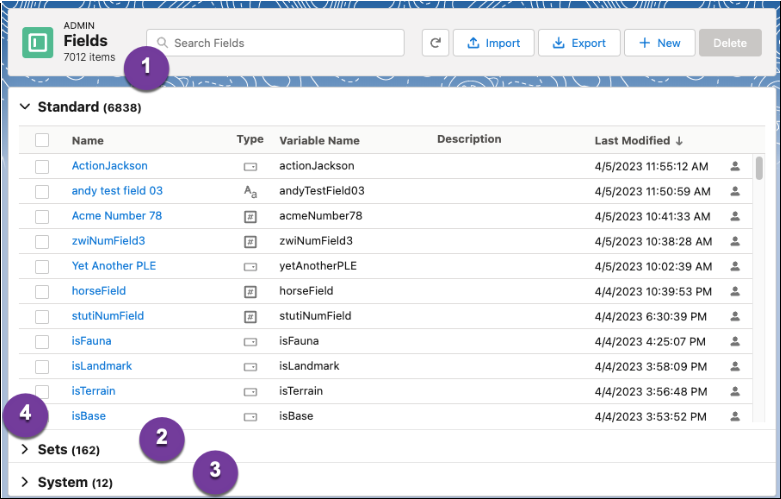Click picklist type icon for isTerrain
This screenshot has height=499, width=781.
tap(250, 392)
